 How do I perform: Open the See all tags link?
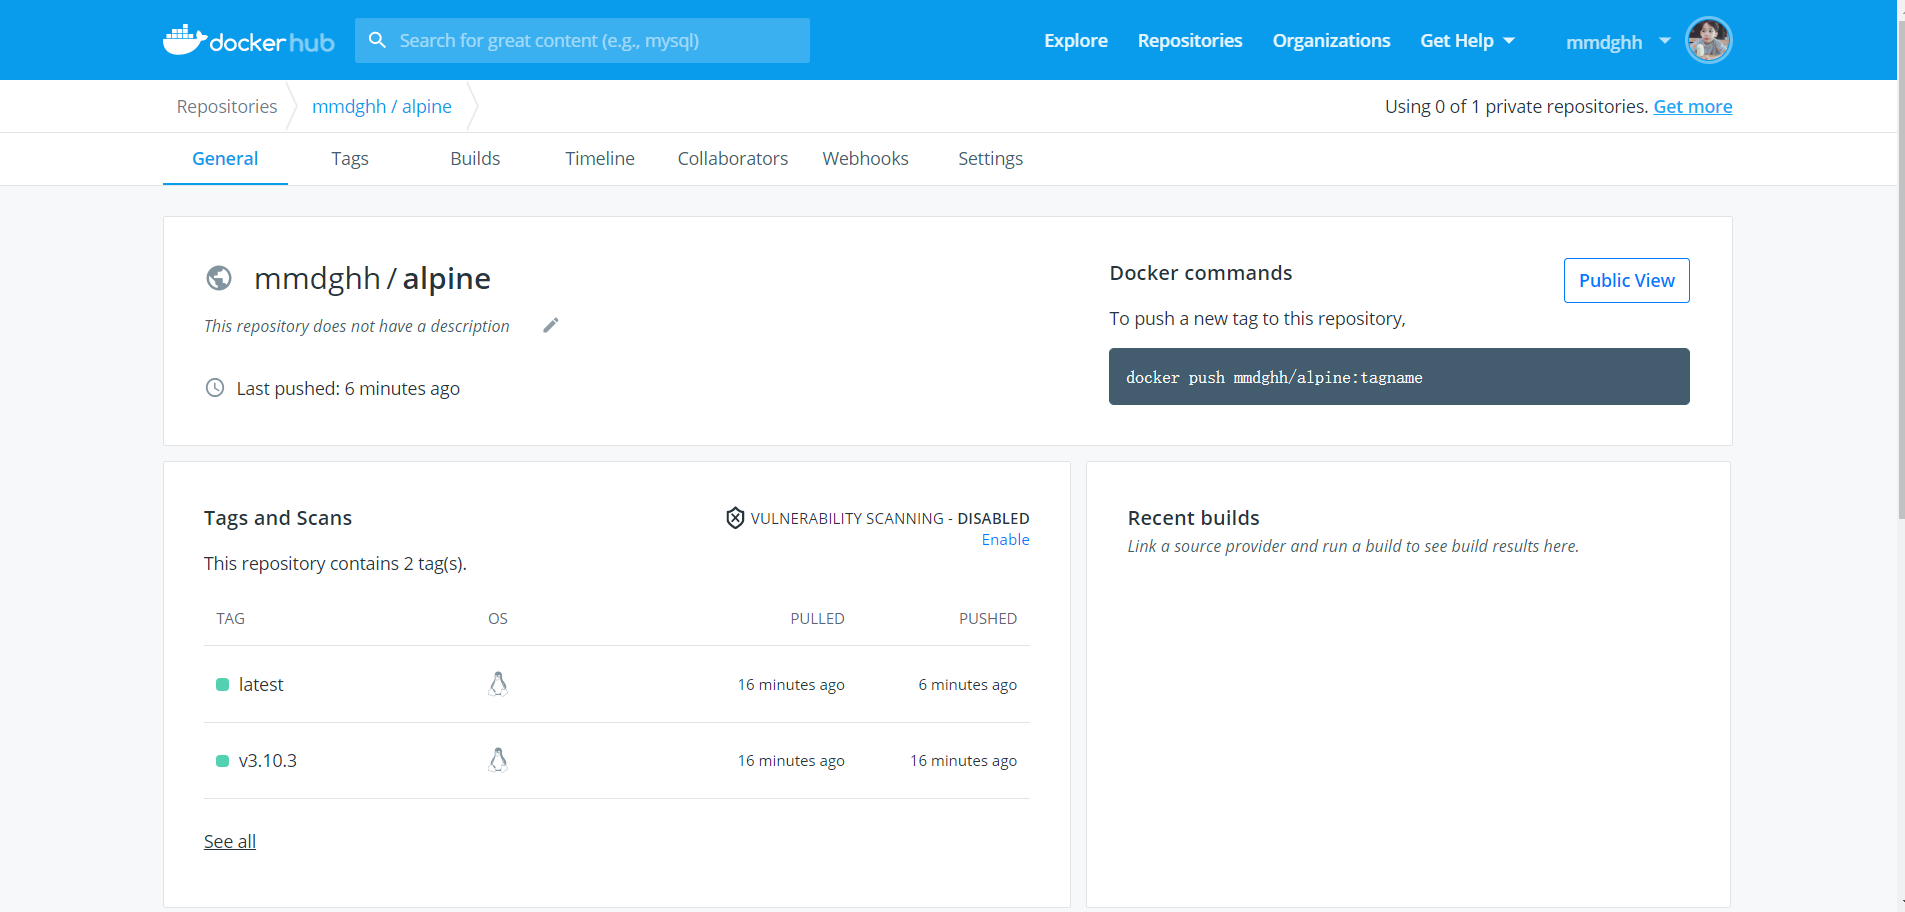[230, 842]
